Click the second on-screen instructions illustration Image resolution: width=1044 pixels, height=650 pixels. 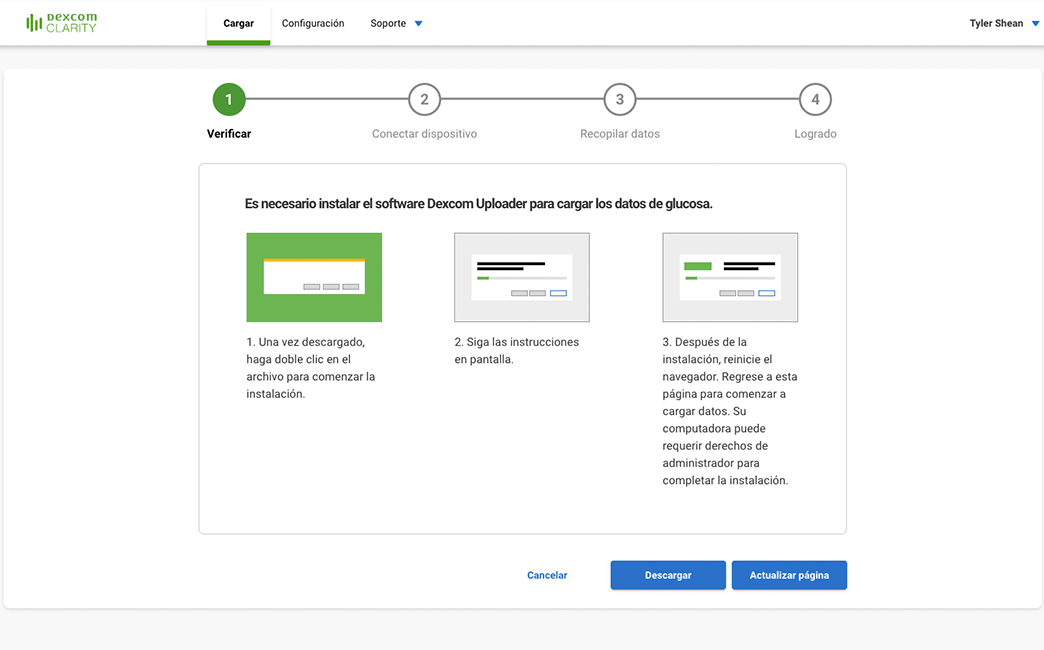[x=522, y=277]
